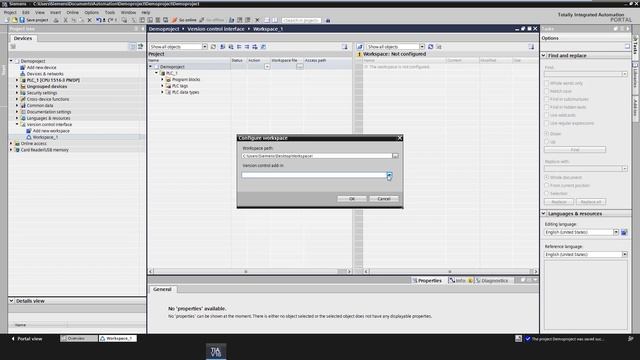Toggle Find in substructures checkbox
This screenshot has height=360, width=640.
pos(547,99)
